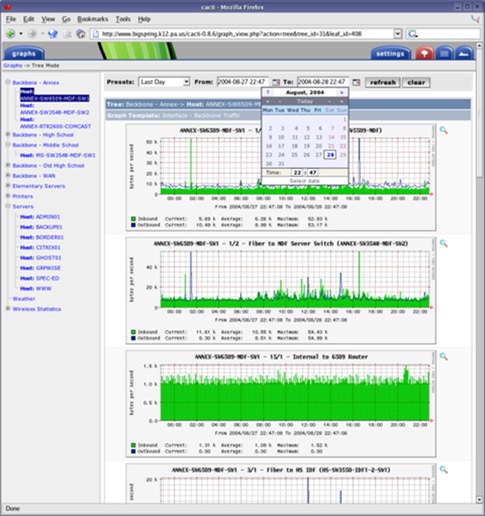Open the Back button history dropdown arrow
The height and width of the screenshot is (516, 485).
pos(21,34)
